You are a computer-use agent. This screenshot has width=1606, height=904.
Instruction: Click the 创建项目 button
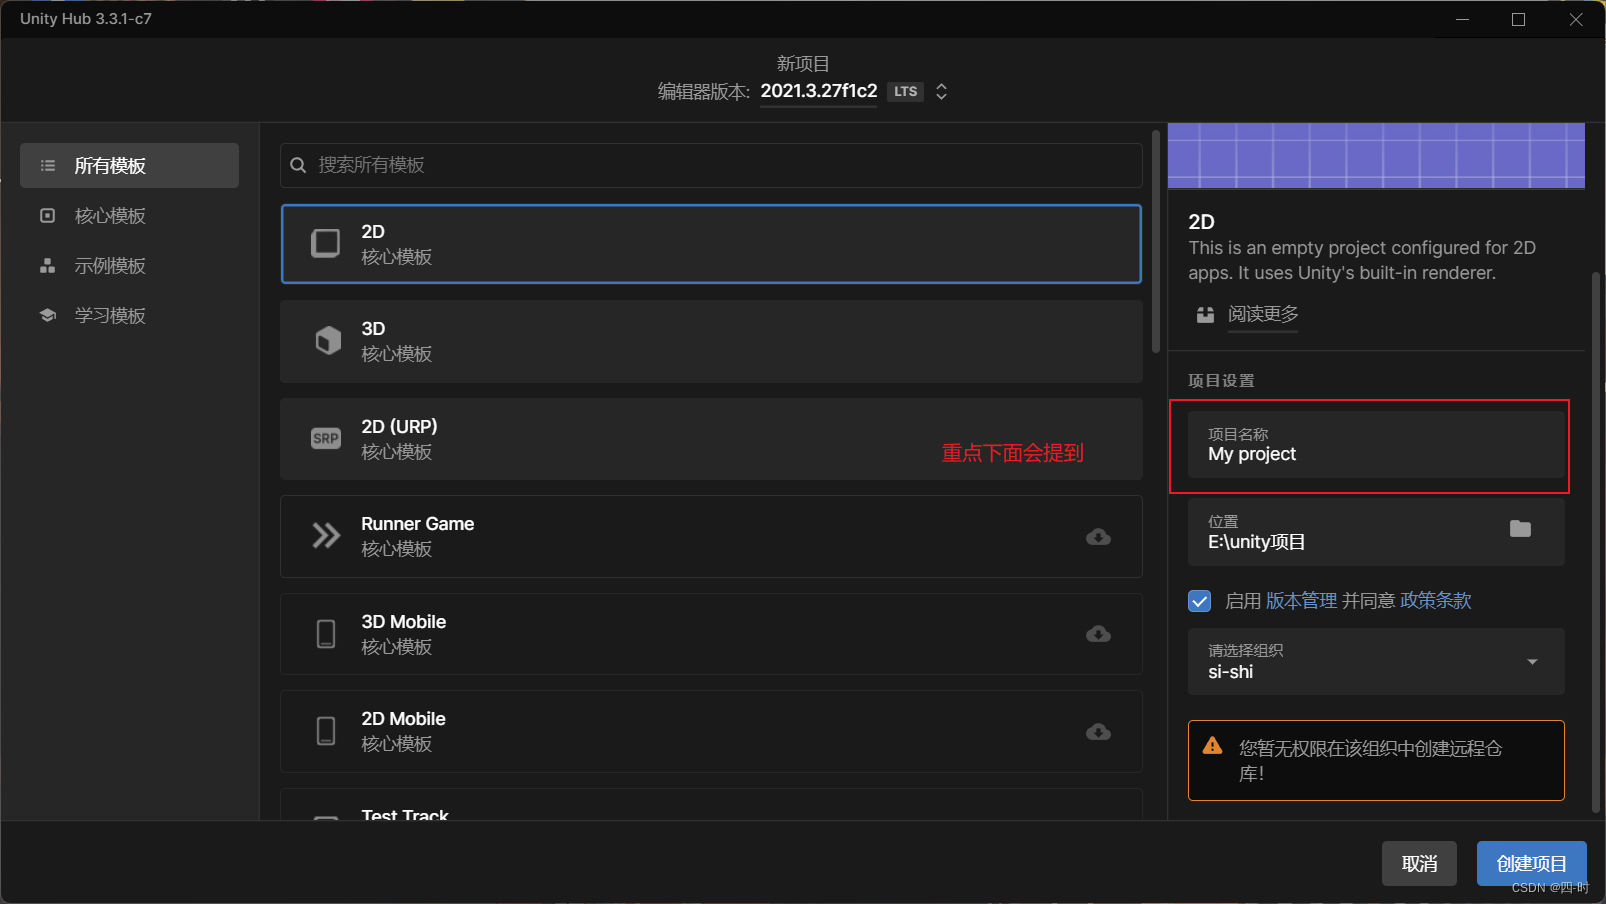point(1531,863)
